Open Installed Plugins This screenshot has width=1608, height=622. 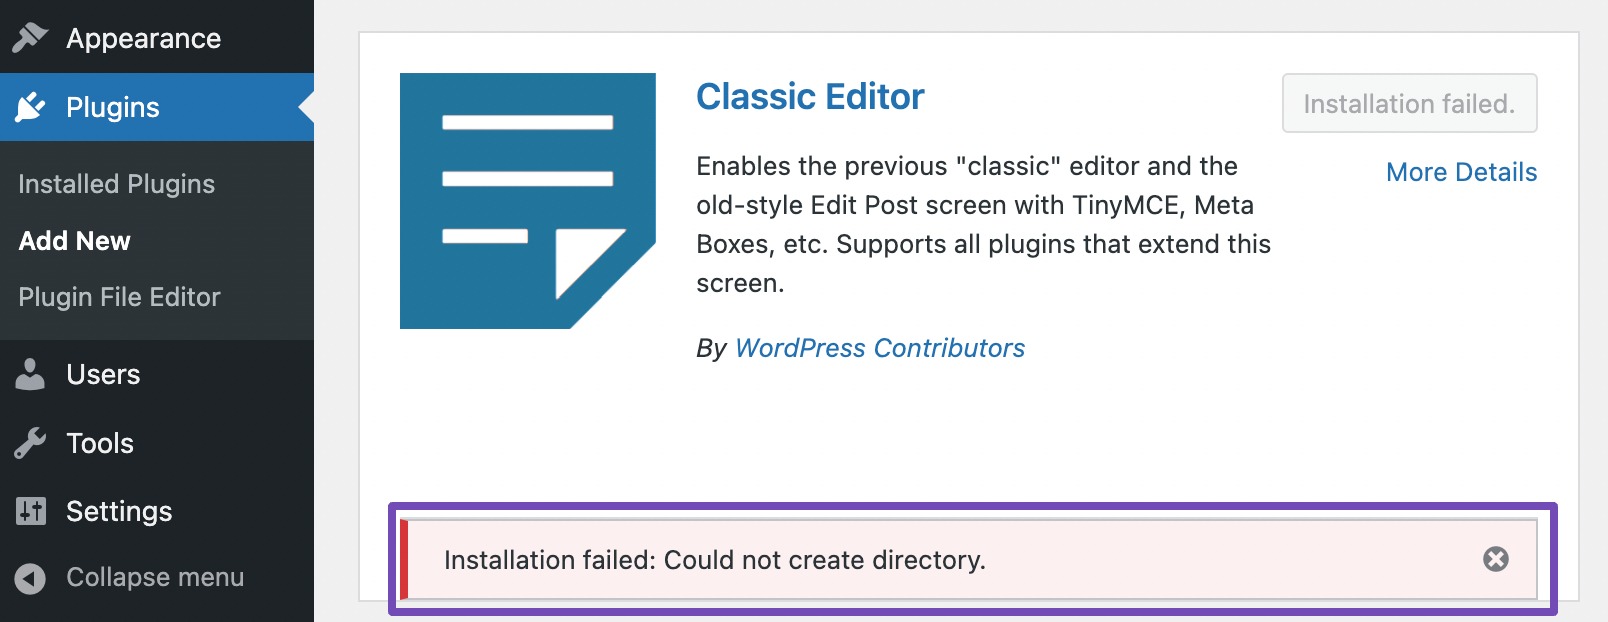pyautogui.click(x=116, y=183)
